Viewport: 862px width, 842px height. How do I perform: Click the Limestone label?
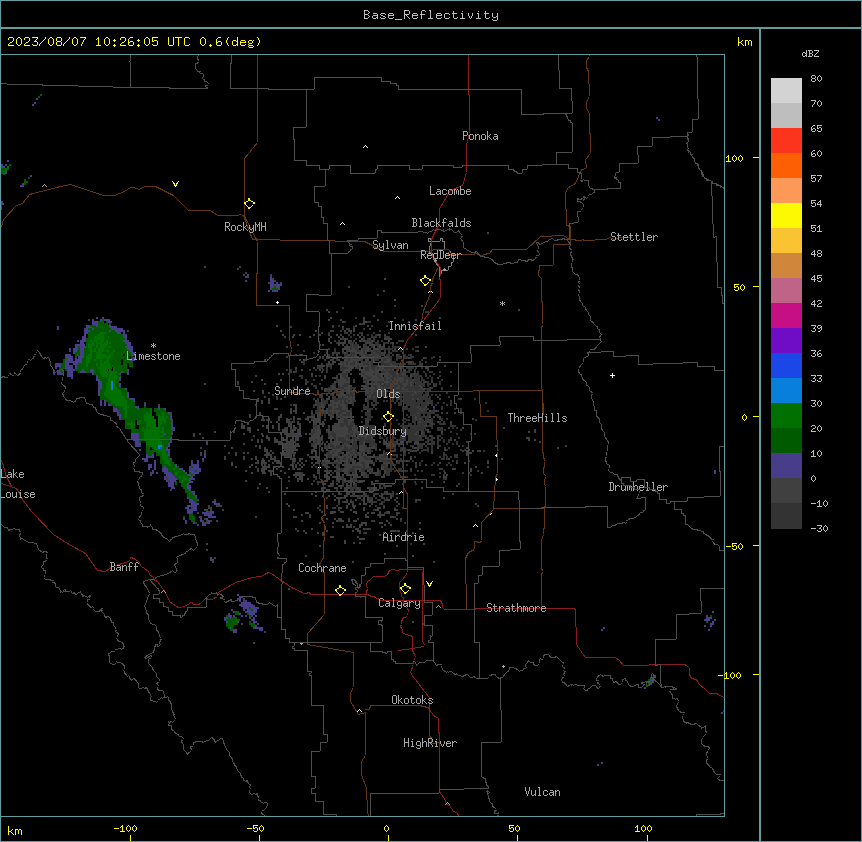(x=153, y=356)
